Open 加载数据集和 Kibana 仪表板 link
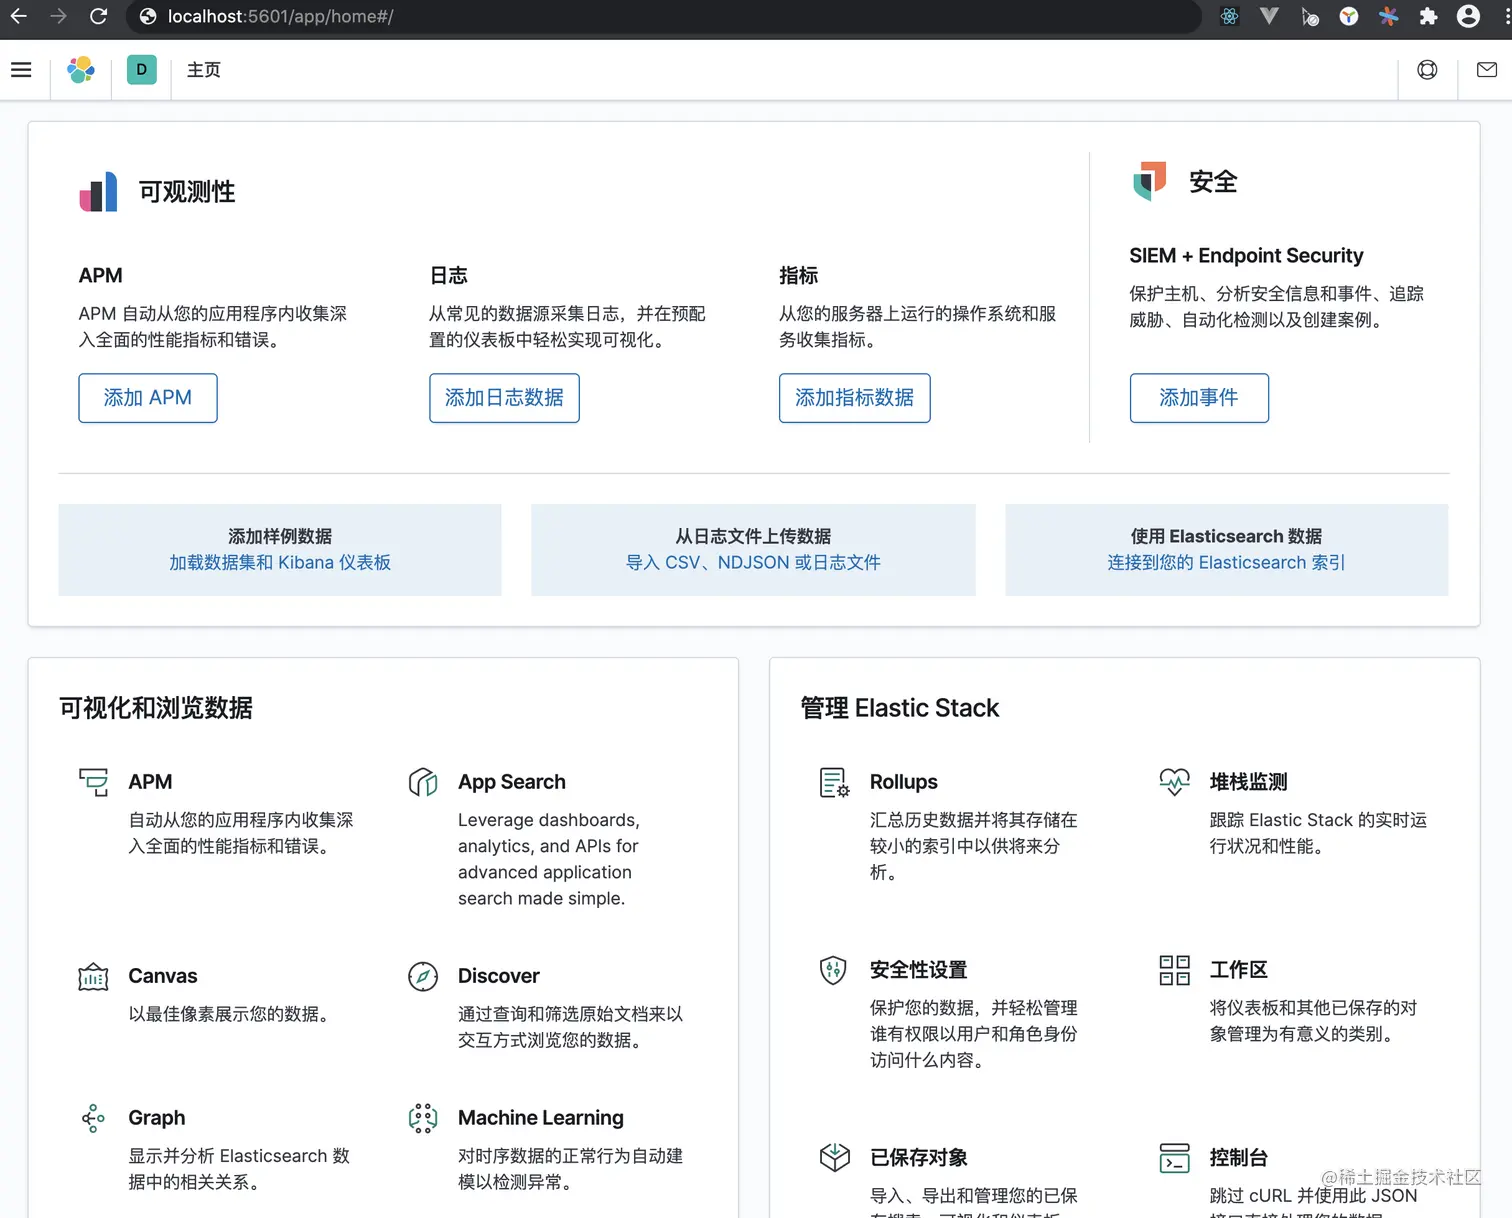 point(280,563)
